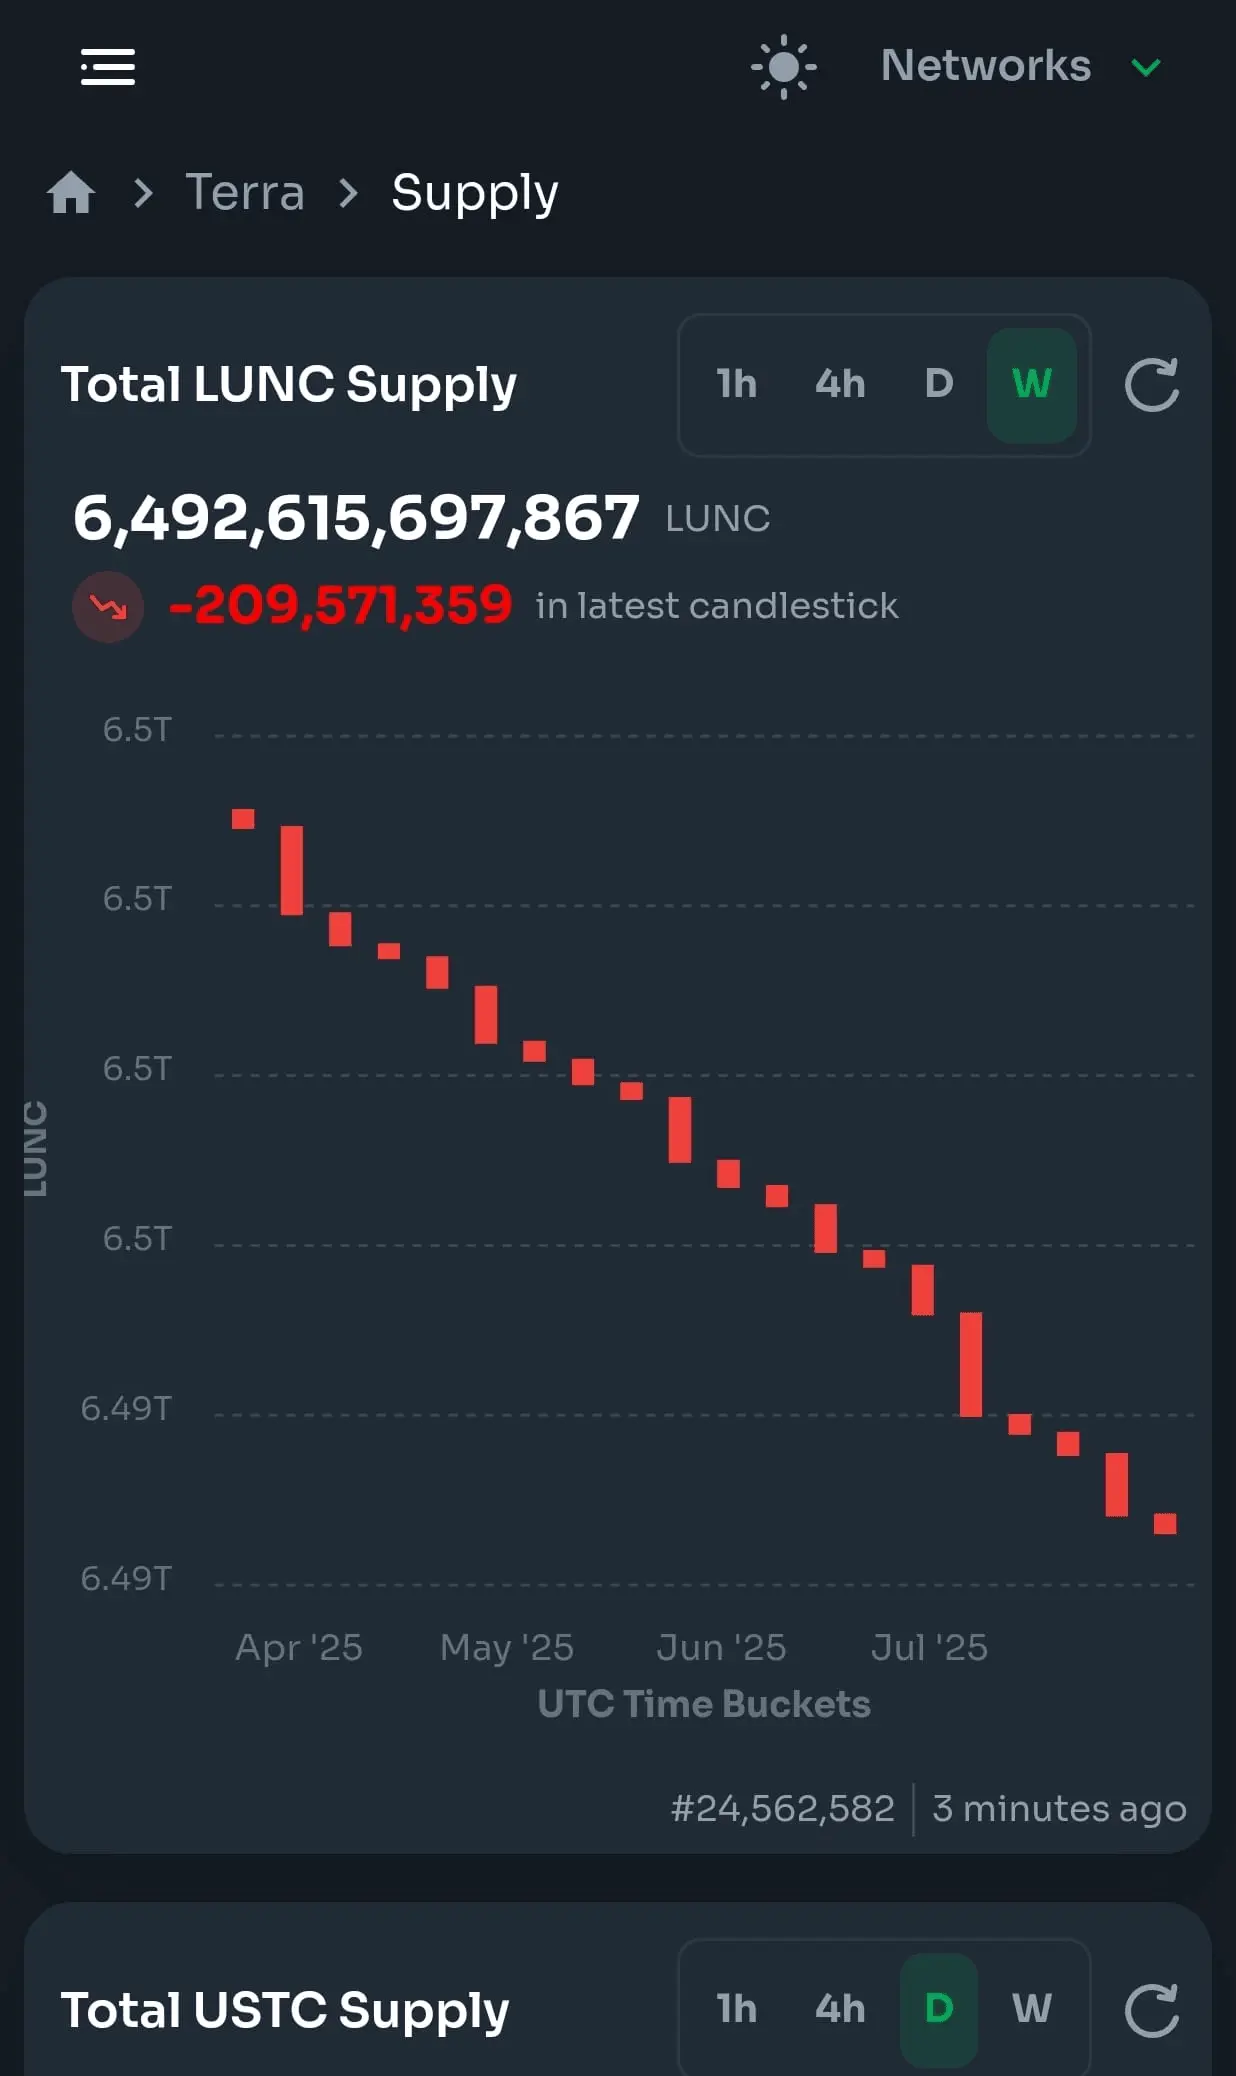Viewport: 1236px width, 2076px height.
Task: Refresh the Total USTC Supply chart
Action: [1152, 2010]
